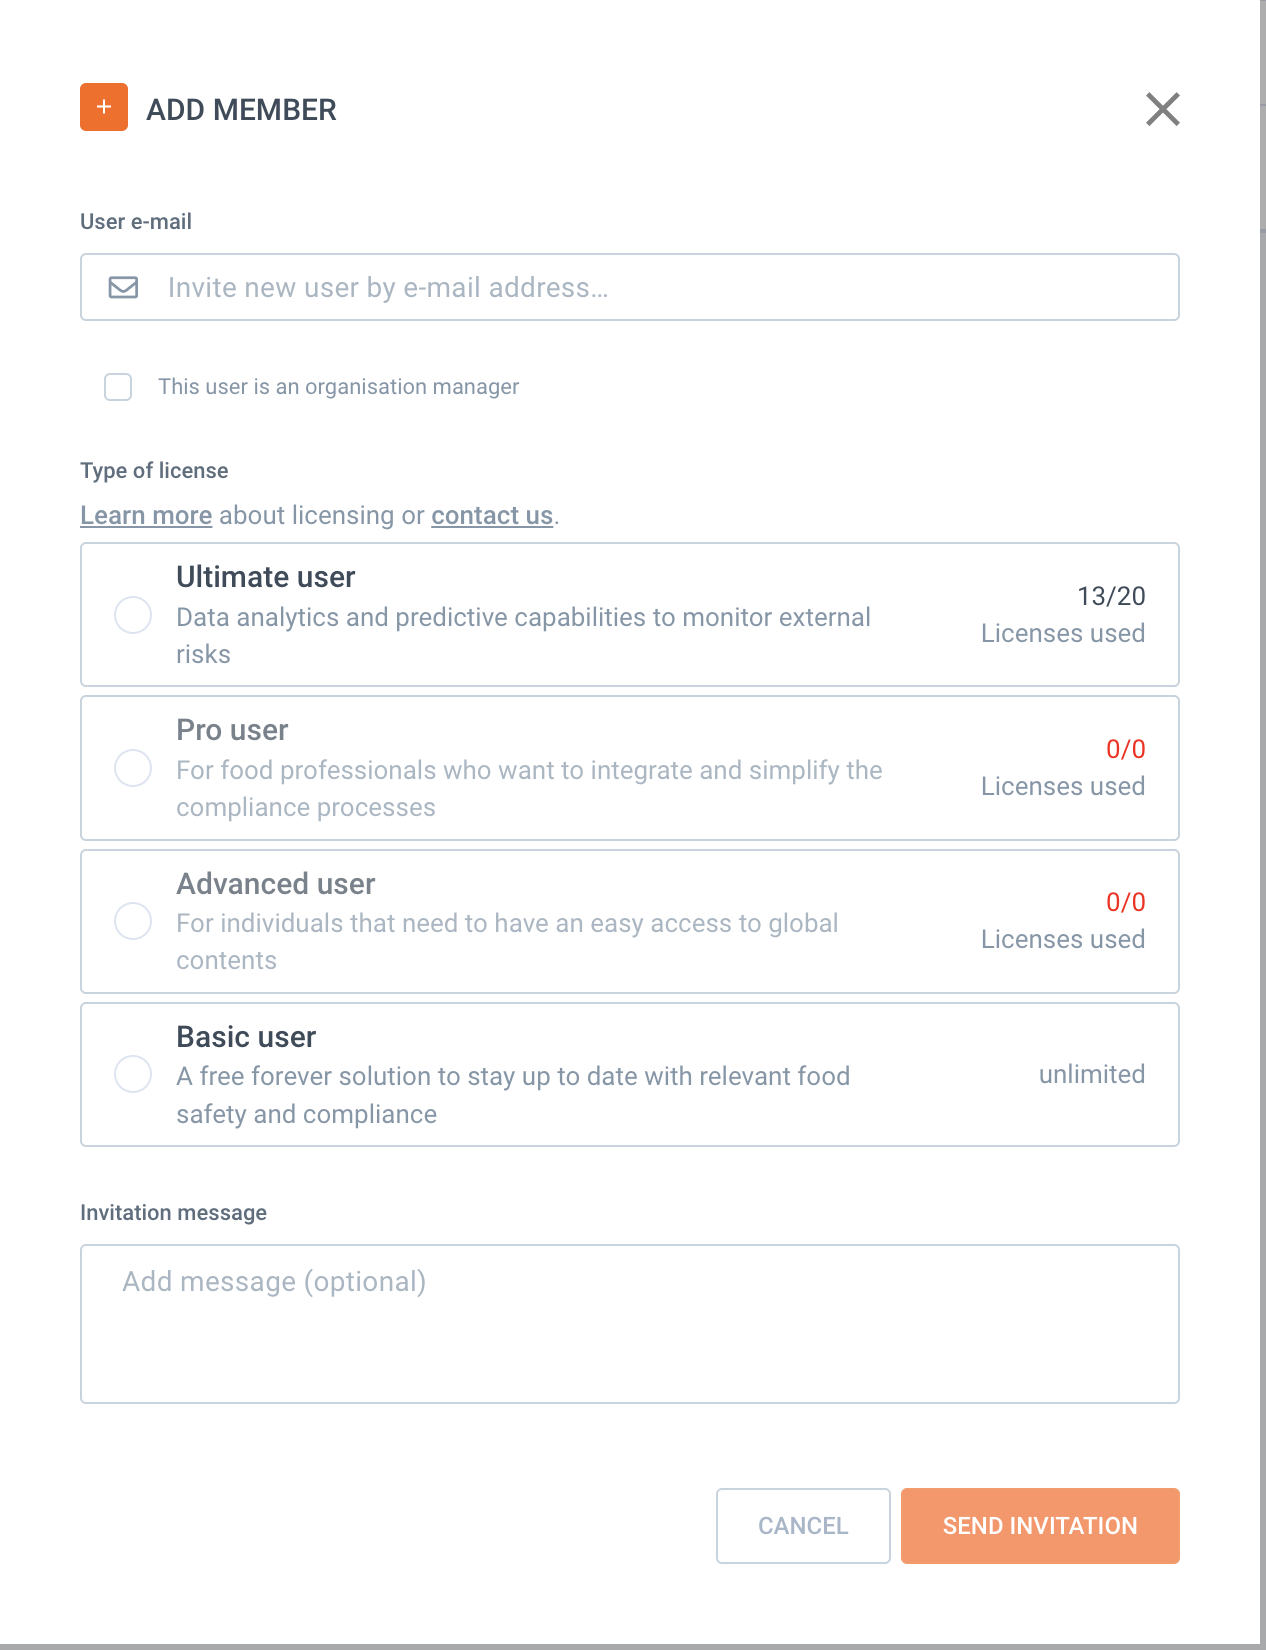This screenshot has height=1650, width=1266.
Task: Click the 13/20 licenses used count
Action: (x=1111, y=597)
